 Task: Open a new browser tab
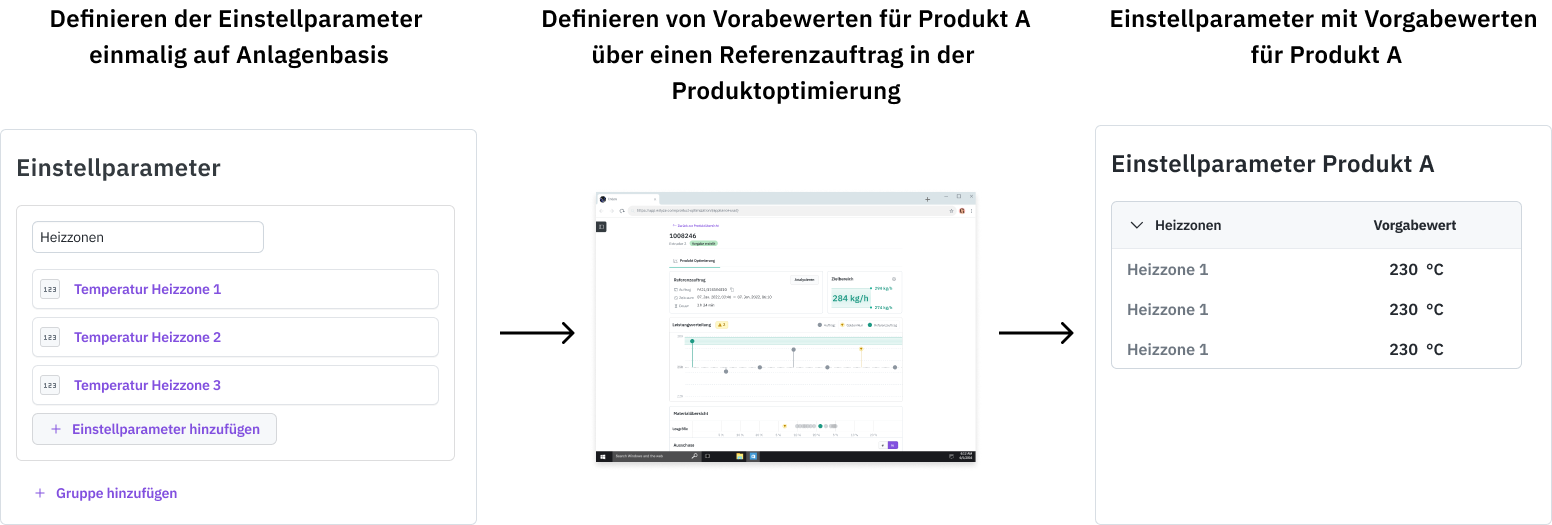coord(927,199)
